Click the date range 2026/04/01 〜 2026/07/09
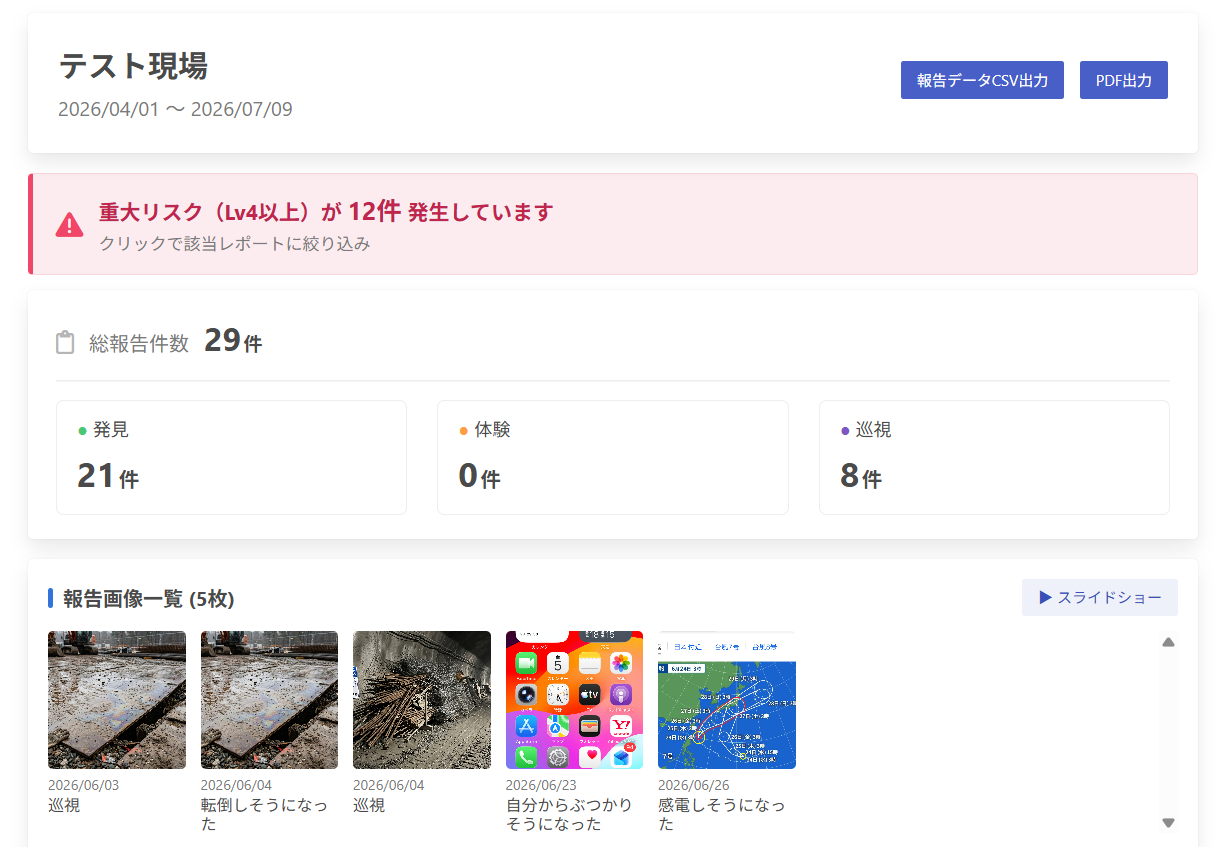The height and width of the screenshot is (847, 1219). (175, 109)
